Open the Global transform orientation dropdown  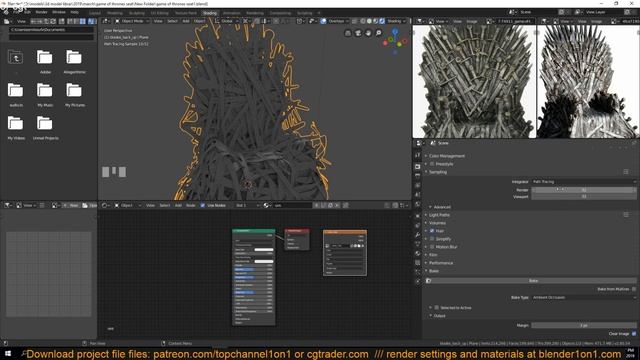tap(226, 21)
